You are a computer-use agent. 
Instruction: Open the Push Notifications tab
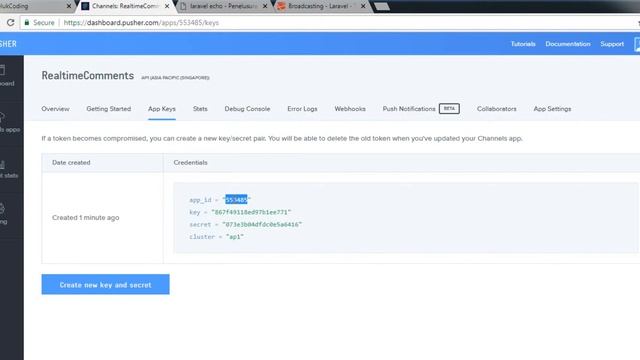[409, 109]
